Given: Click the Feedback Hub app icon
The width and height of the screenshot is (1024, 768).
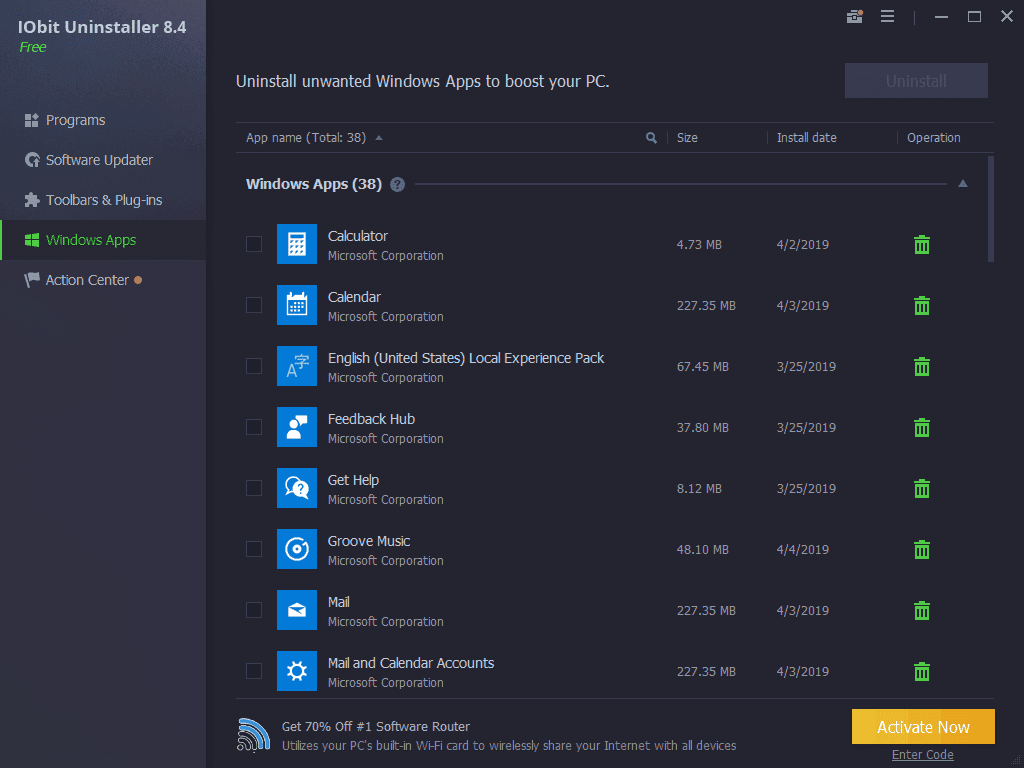Looking at the screenshot, I should [296, 427].
